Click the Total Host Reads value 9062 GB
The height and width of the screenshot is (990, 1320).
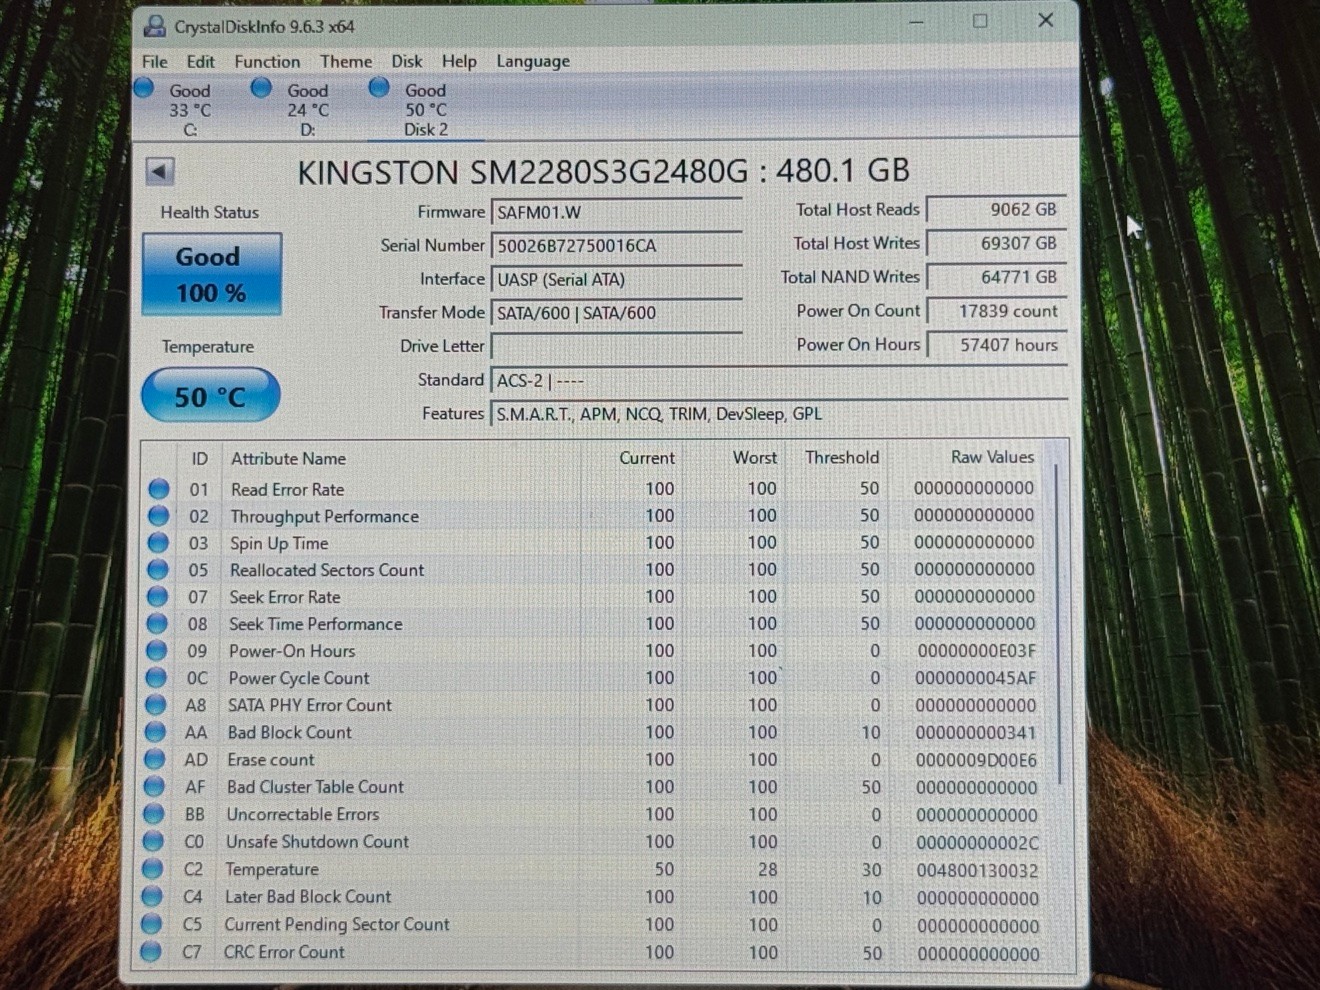[996, 210]
